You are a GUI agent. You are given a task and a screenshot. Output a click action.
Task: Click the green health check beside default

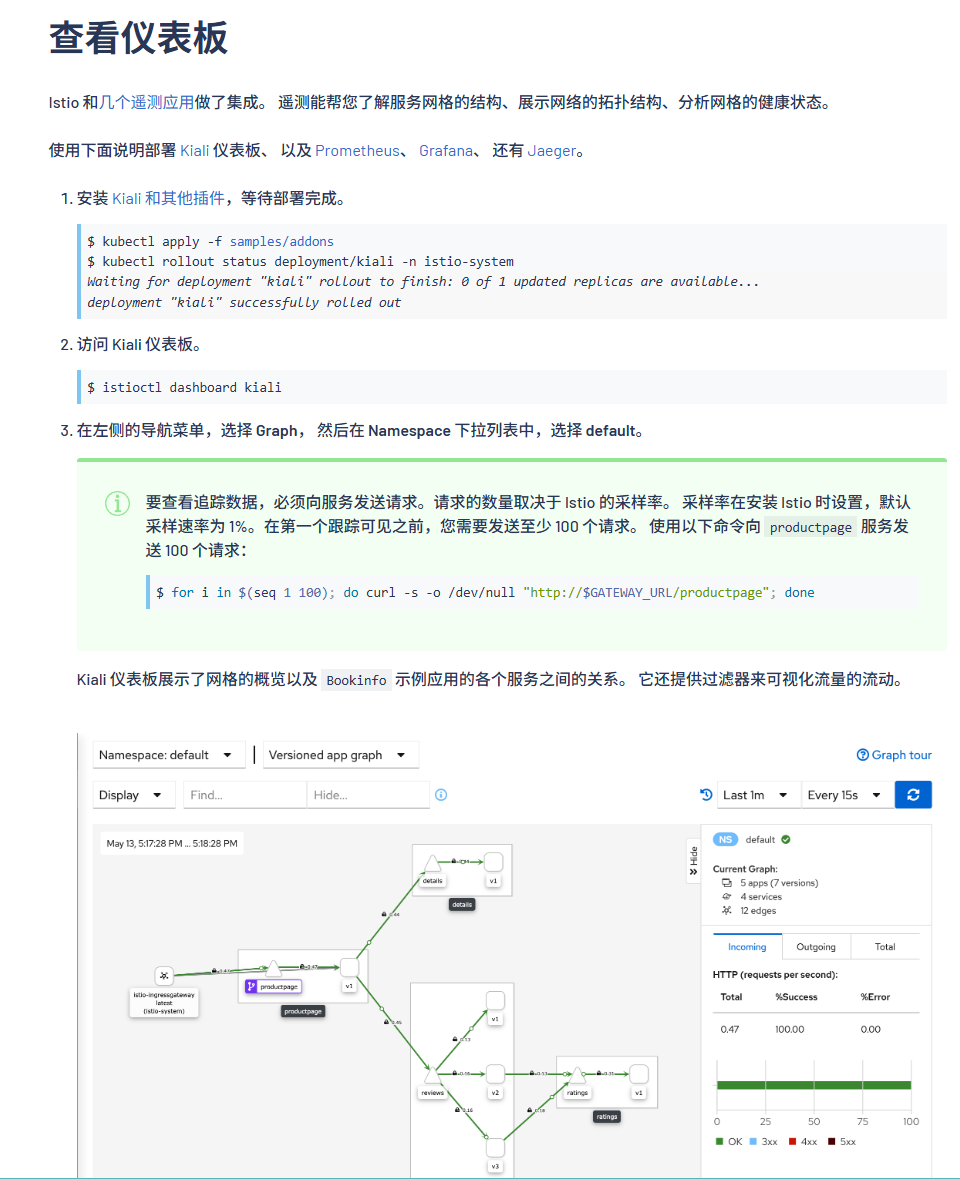click(x=786, y=839)
